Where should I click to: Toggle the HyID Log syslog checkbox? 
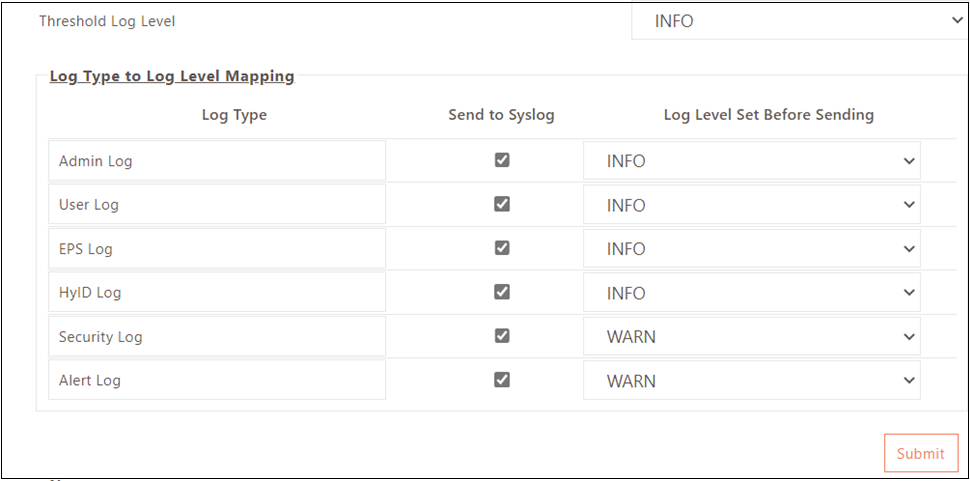[x=502, y=292]
